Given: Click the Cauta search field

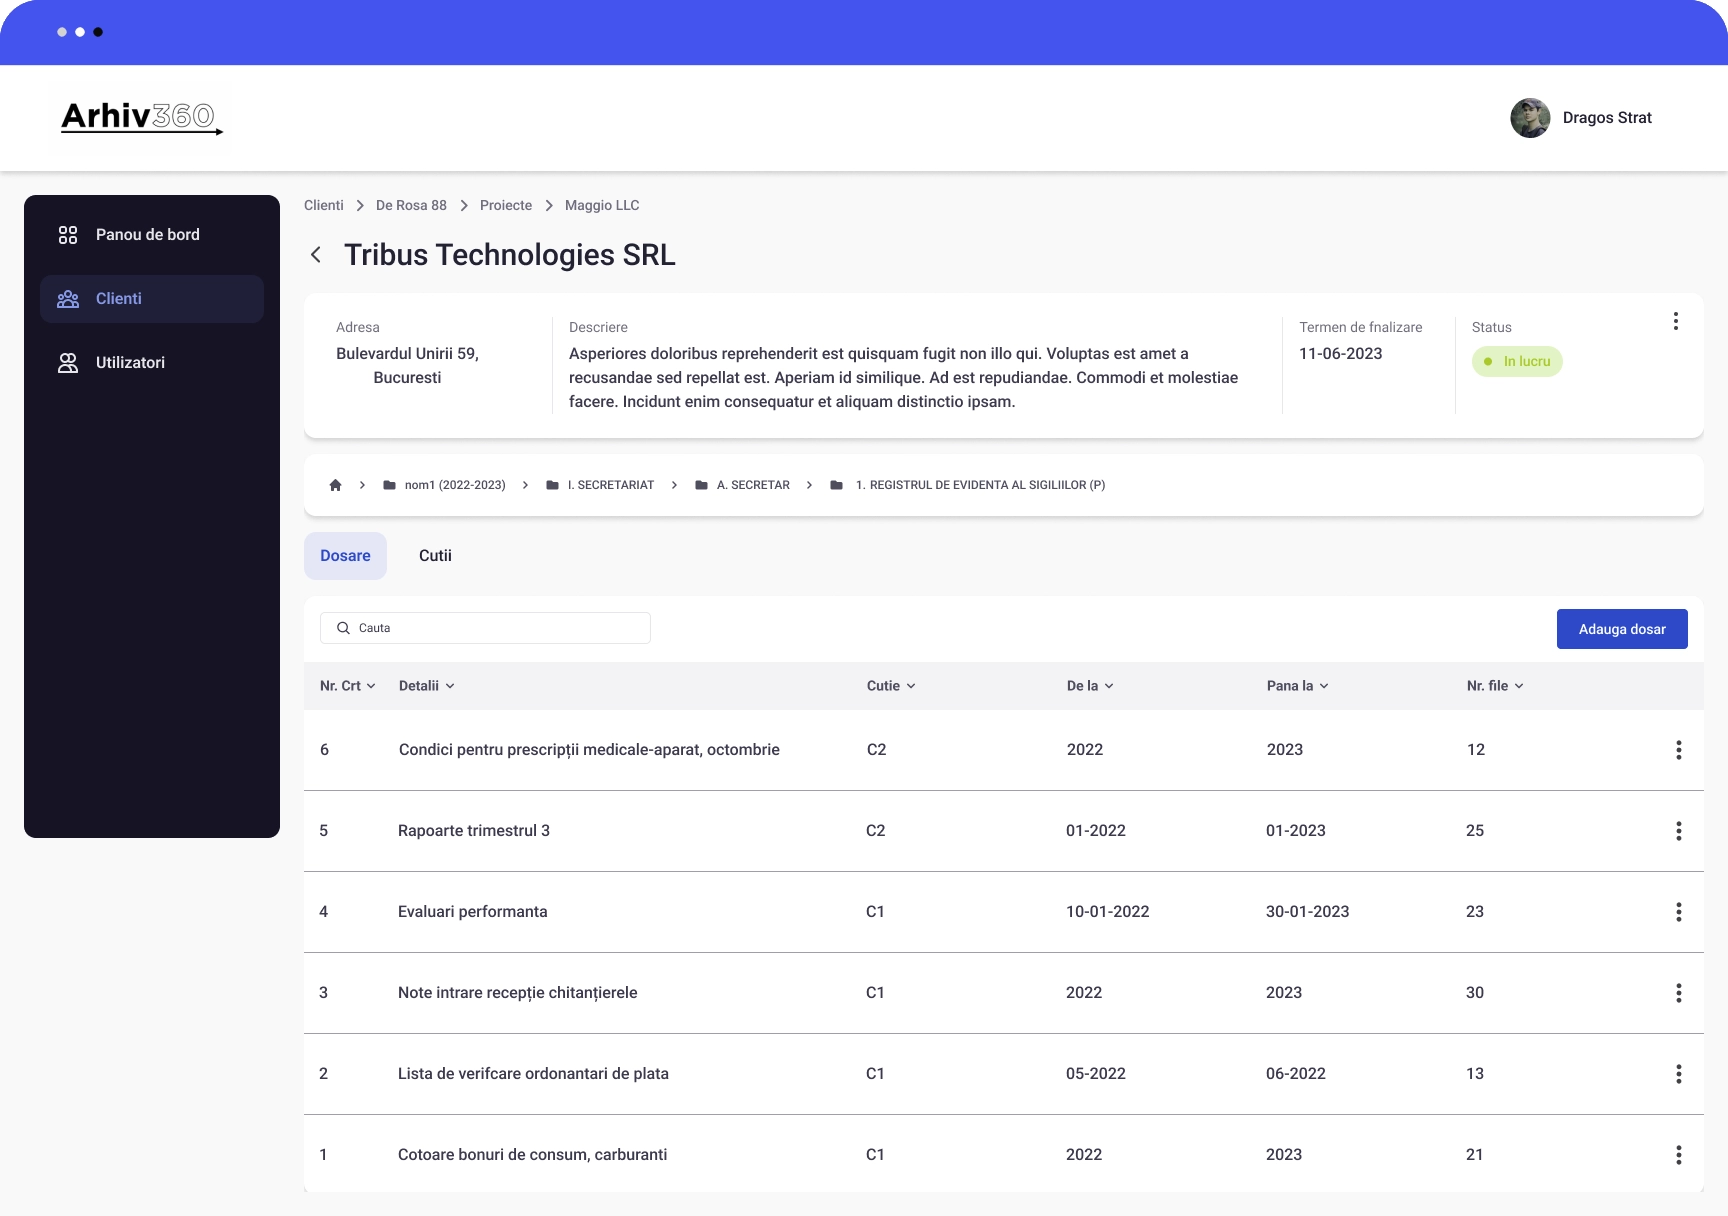Looking at the screenshot, I should click(x=485, y=628).
